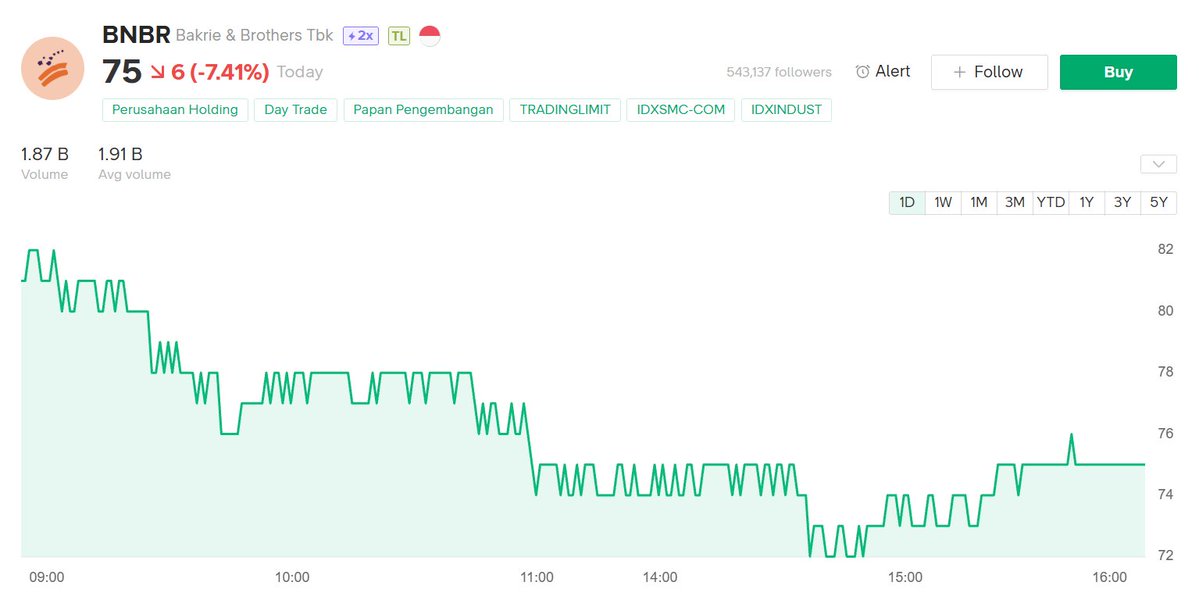
Task: Click the 82 price axis label
Action: click(x=1165, y=250)
